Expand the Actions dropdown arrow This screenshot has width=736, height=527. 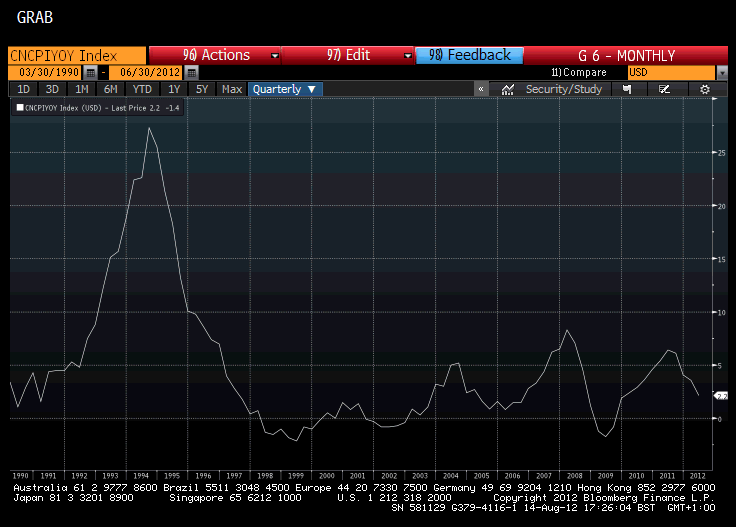[x=275, y=56]
